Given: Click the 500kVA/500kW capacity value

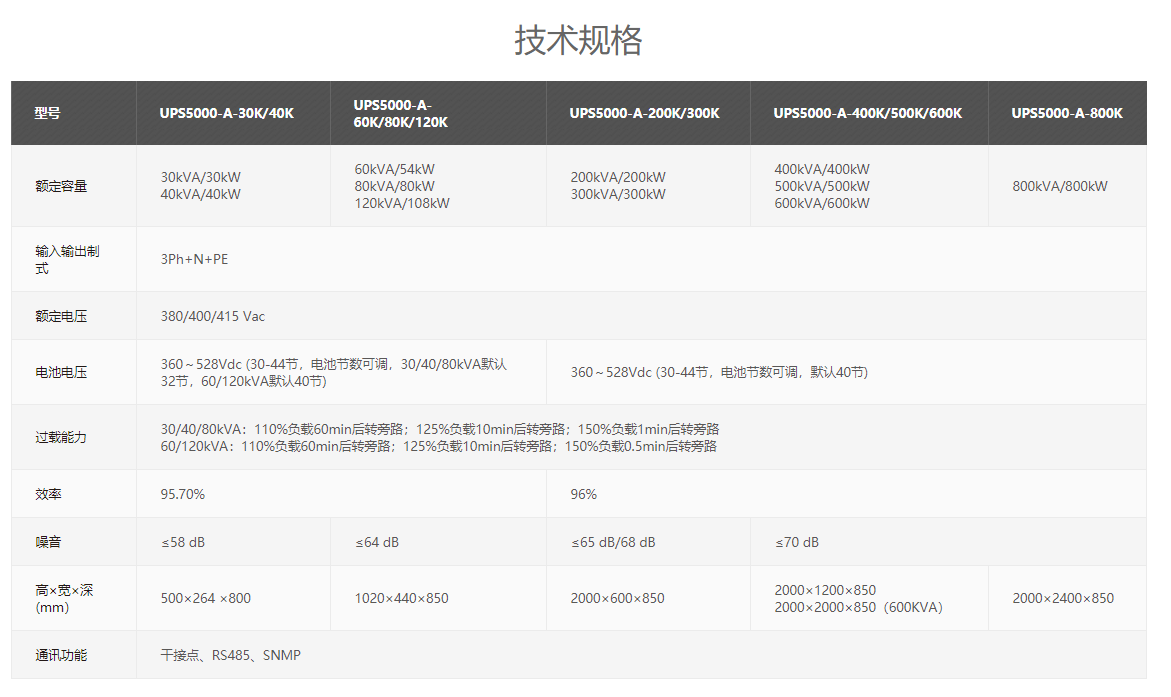Looking at the screenshot, I should [821, 186].
